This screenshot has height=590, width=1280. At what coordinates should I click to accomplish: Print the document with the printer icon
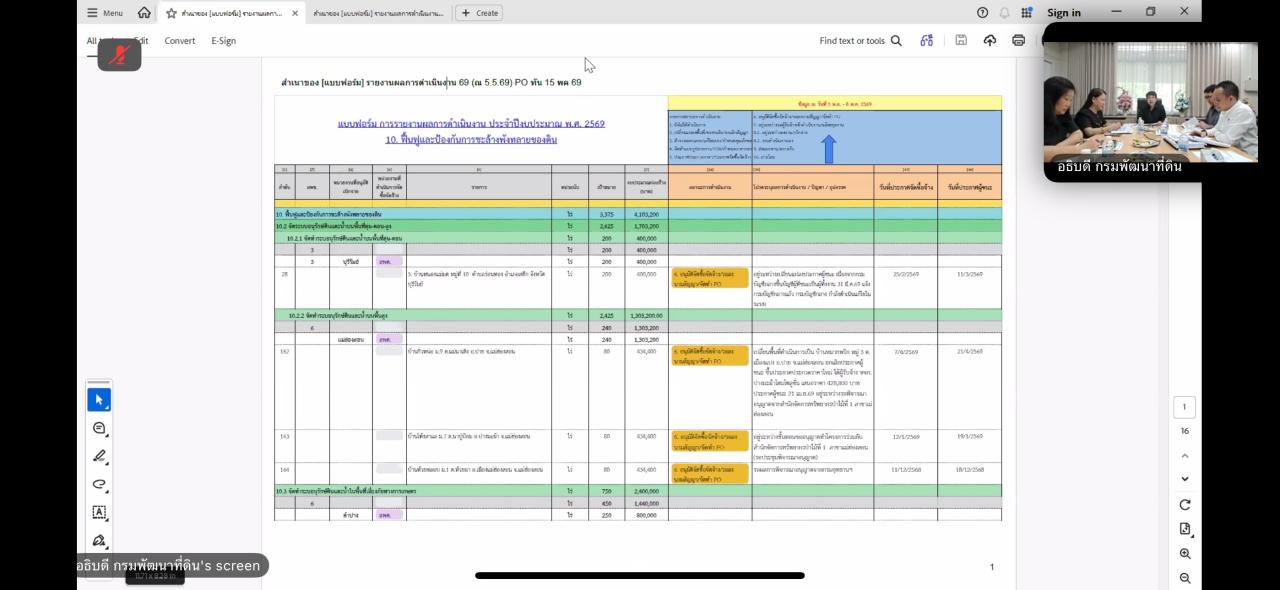point(1018,41)
